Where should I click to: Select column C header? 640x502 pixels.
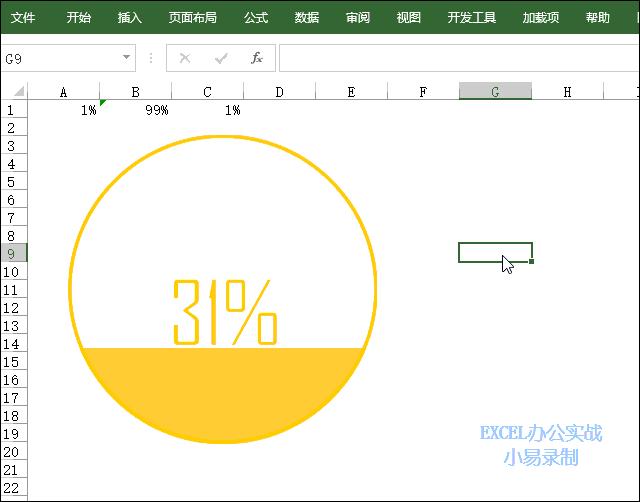click(x=207, y=92)
